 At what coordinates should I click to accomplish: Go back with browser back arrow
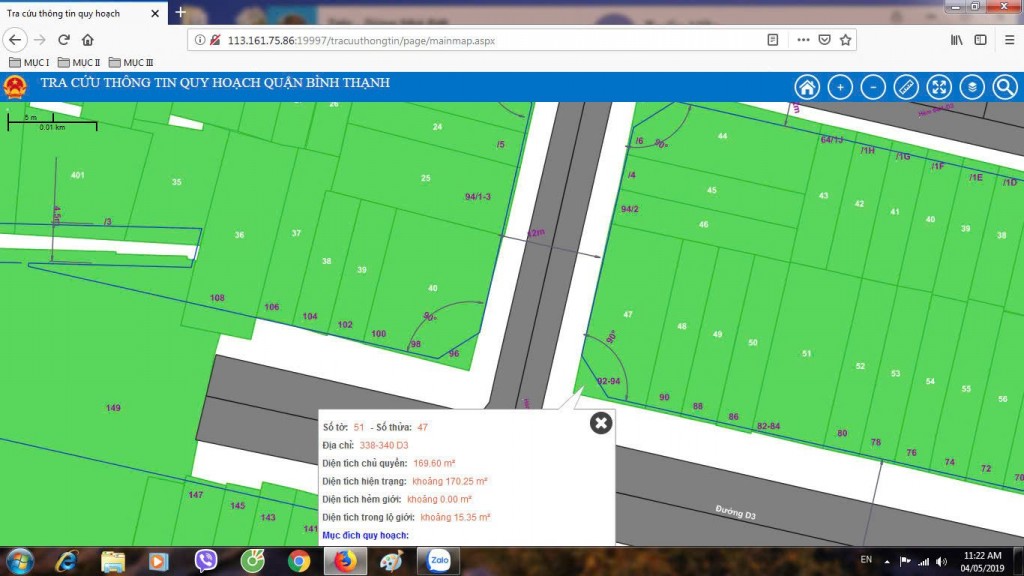15,40
